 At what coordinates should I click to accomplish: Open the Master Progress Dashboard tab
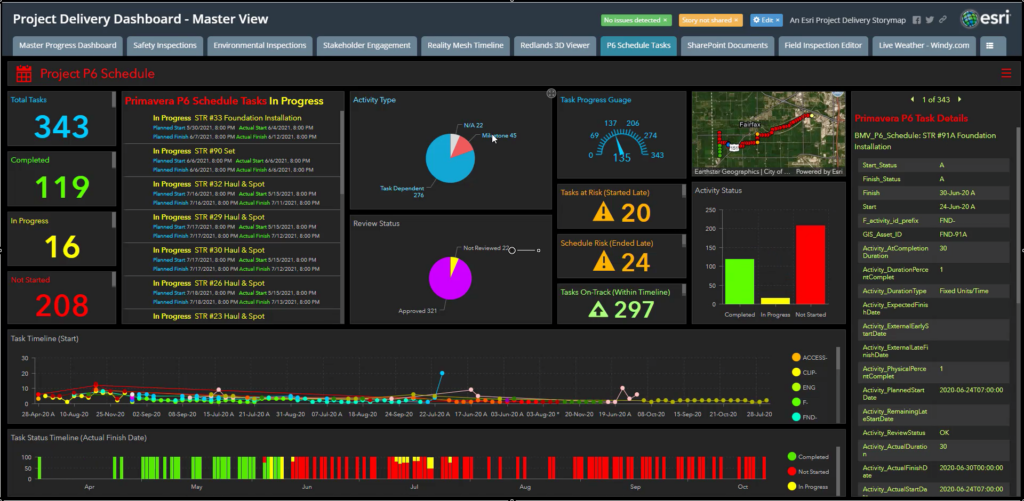pos(67,46)
